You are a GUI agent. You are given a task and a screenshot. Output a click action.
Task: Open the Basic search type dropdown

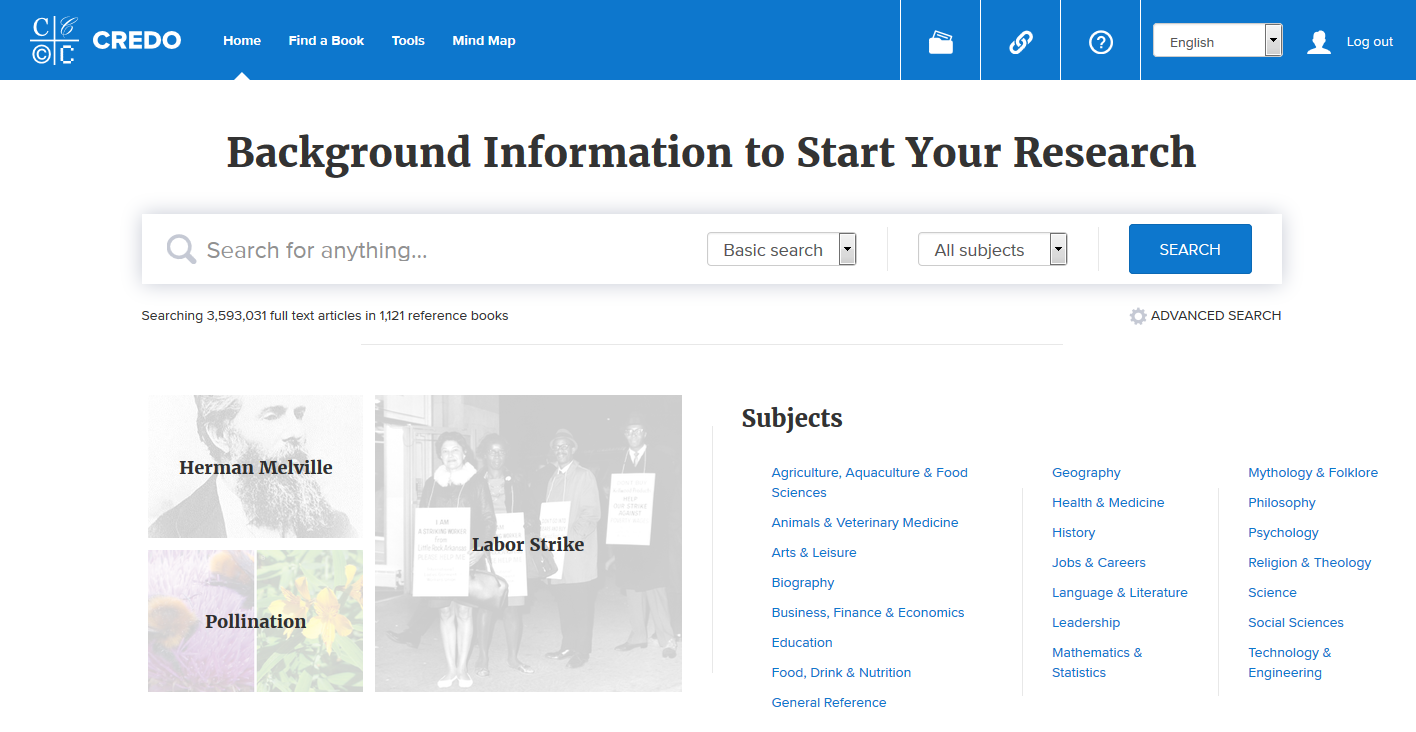[x=781, y=249]
